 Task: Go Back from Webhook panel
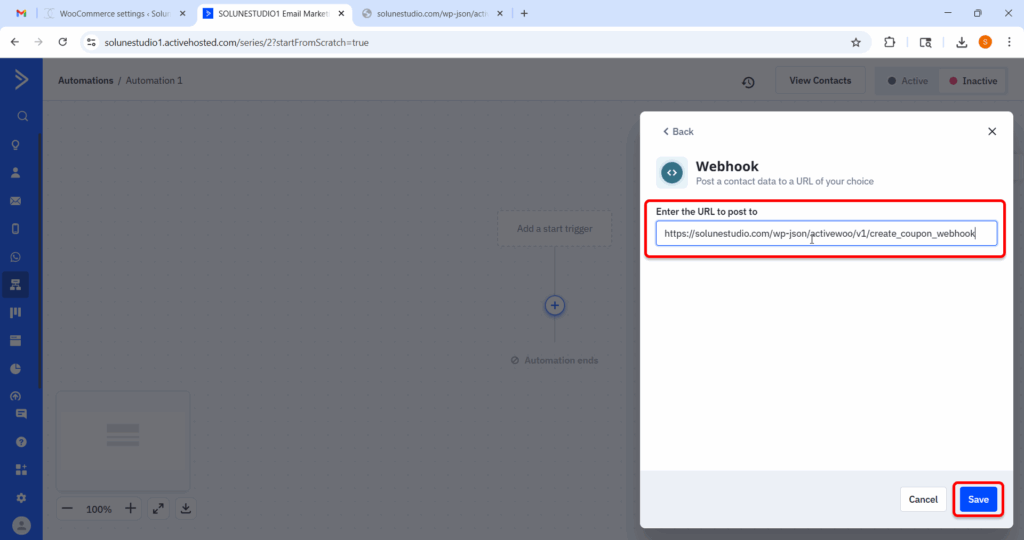(678, 131)
